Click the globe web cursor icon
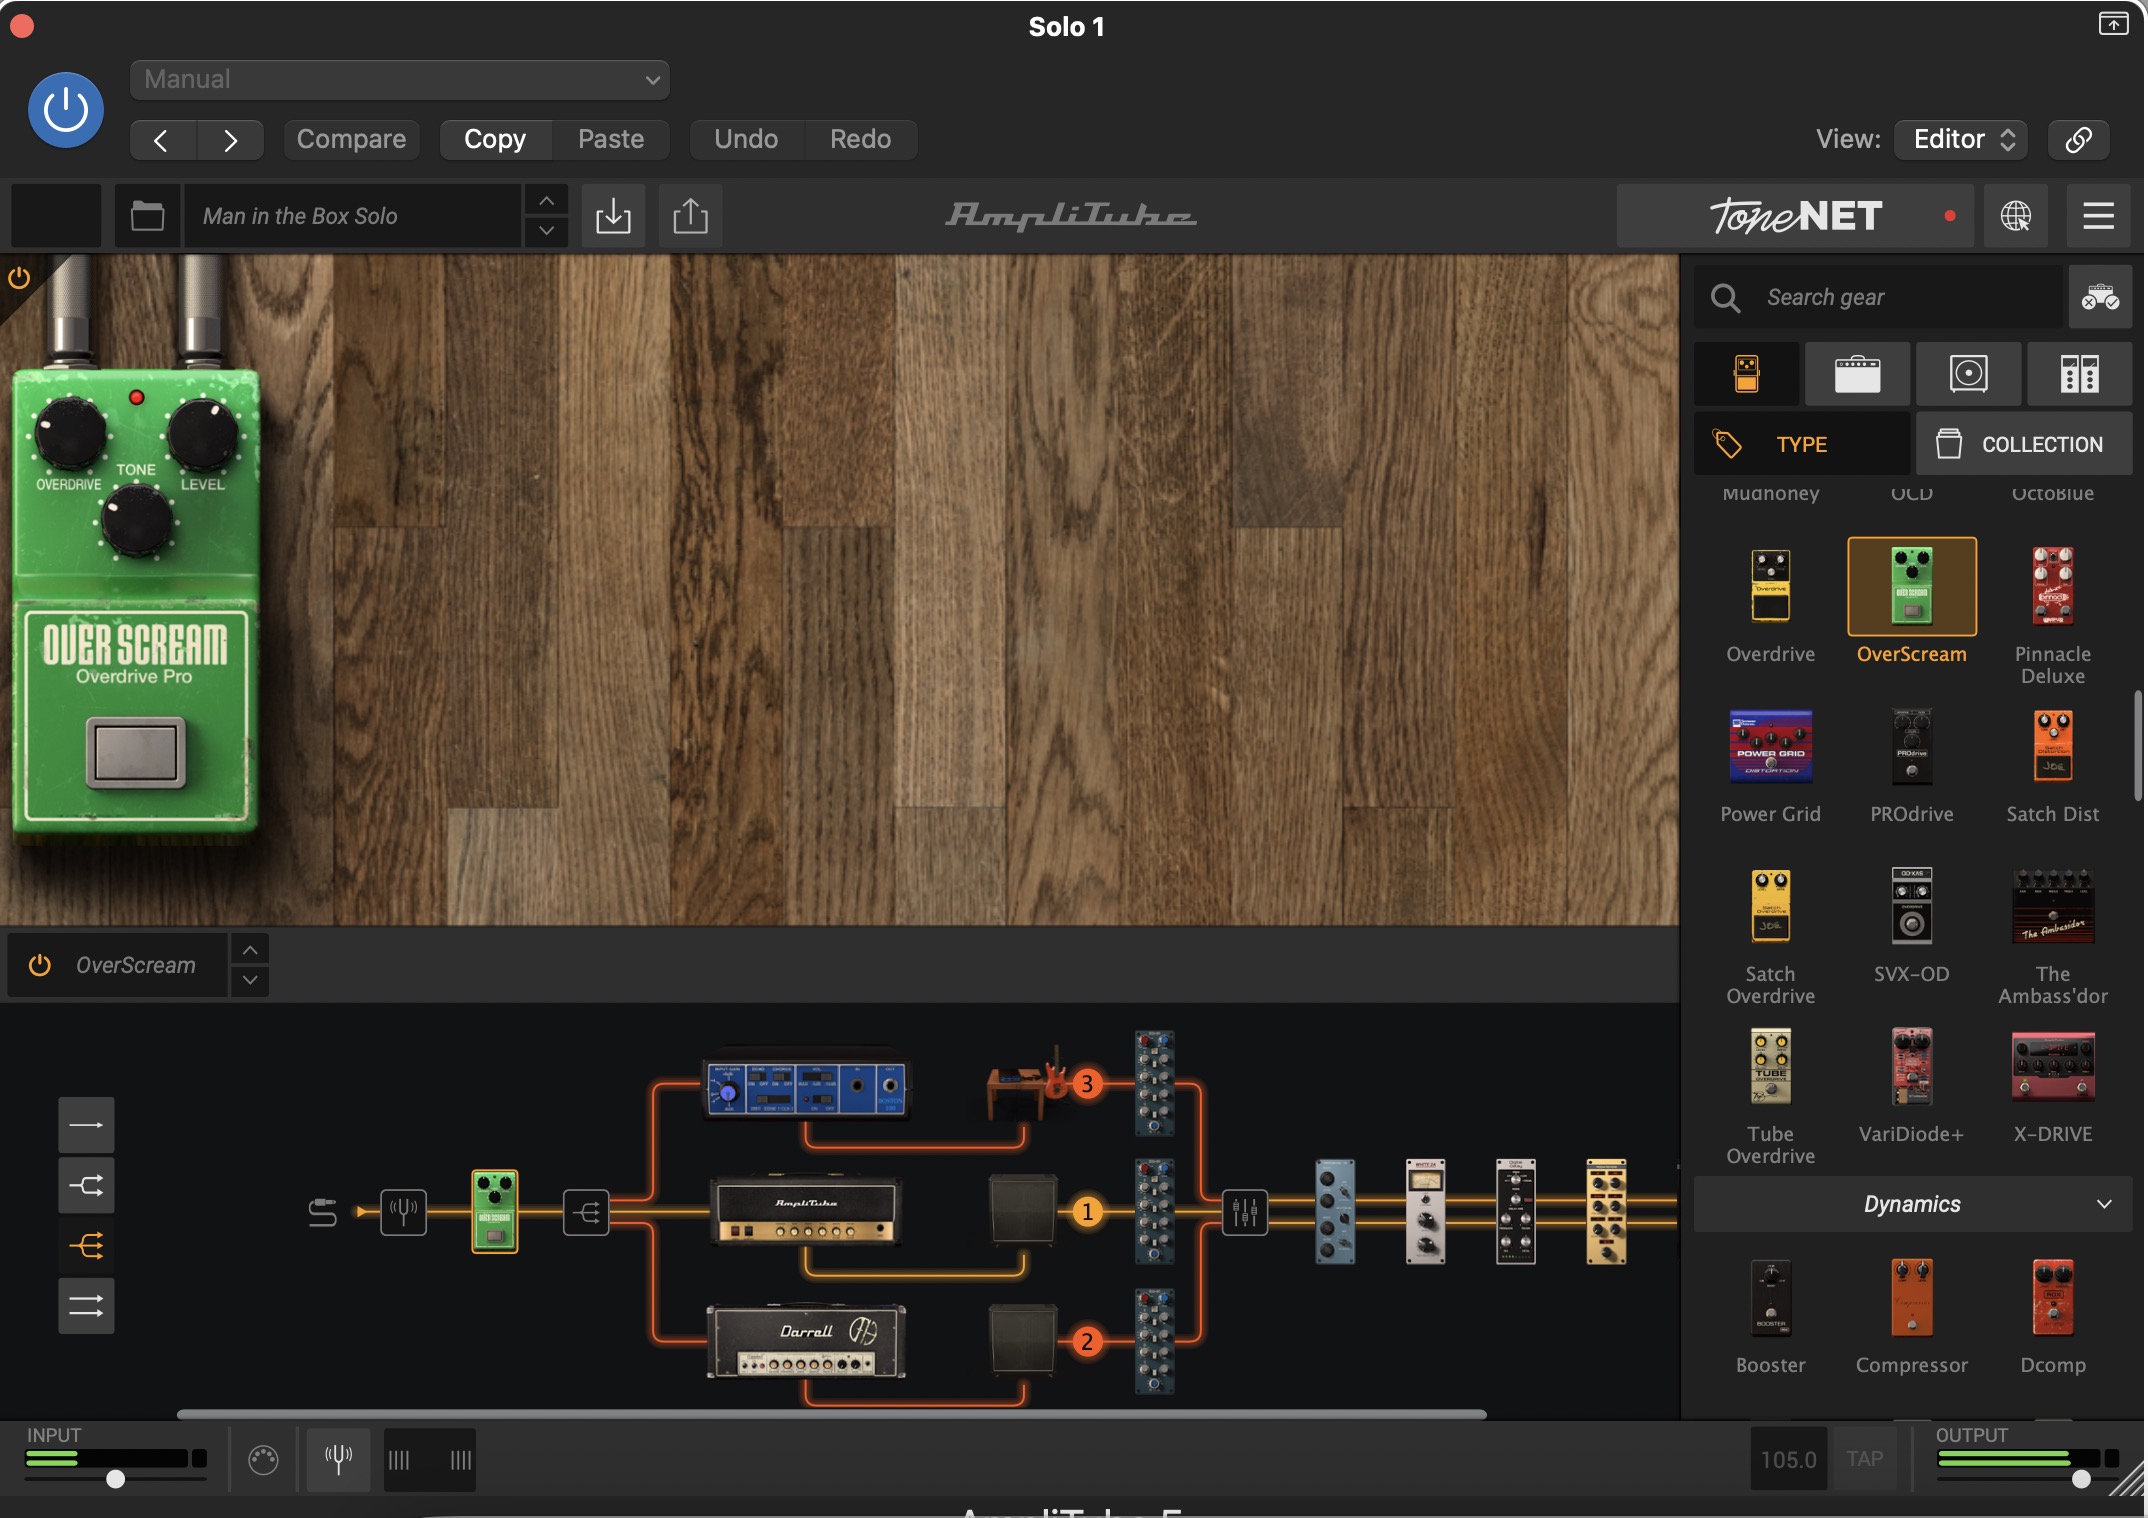This screenshot has width=2148, height=1518. (2016, 216)
